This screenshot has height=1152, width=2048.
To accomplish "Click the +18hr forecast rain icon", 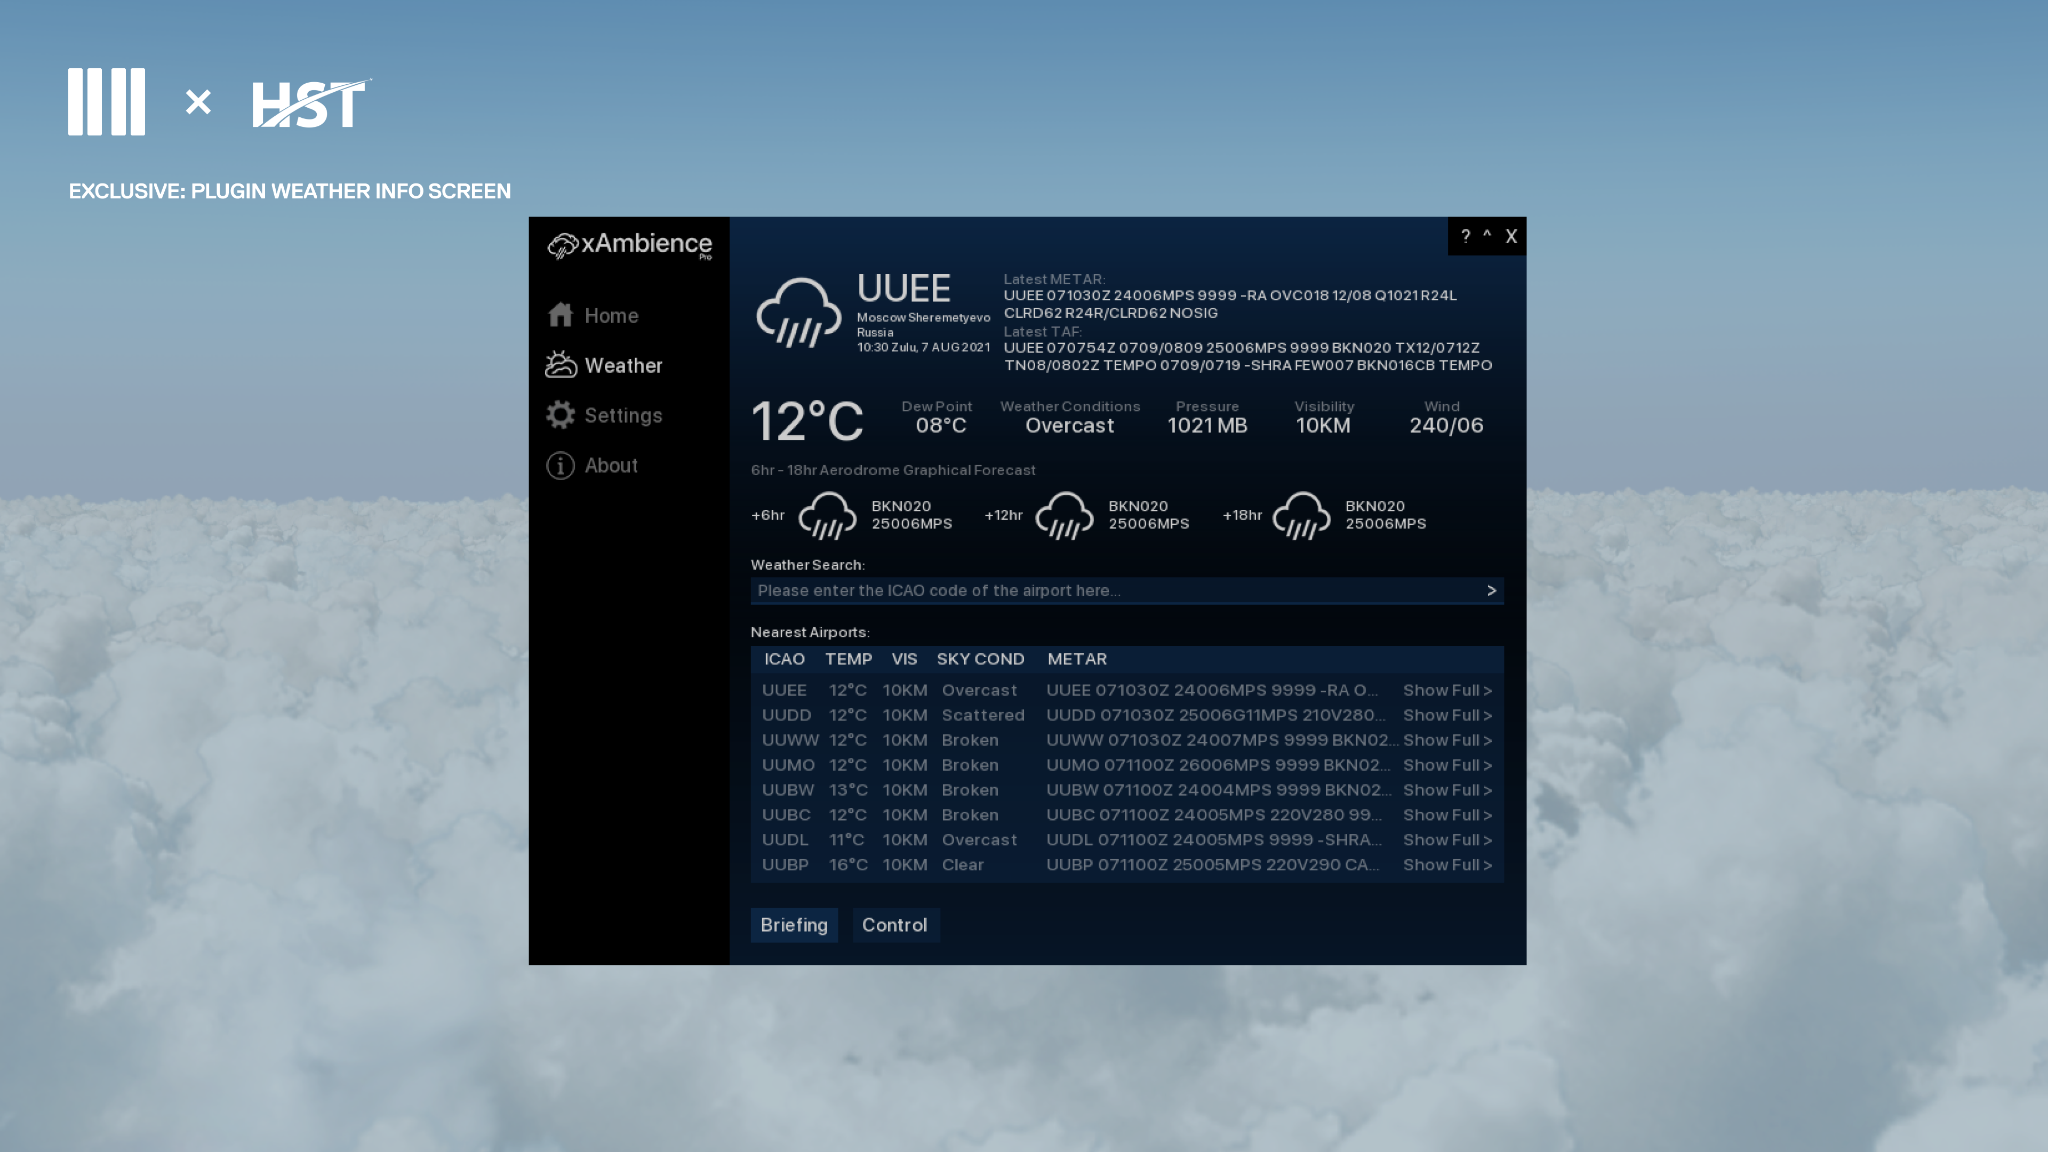I will click(1301, 516).
